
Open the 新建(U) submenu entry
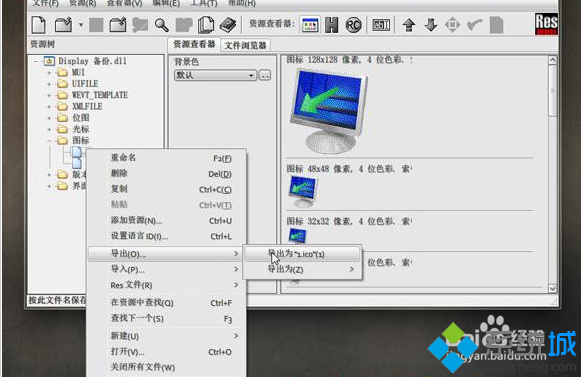click(167, 336)
